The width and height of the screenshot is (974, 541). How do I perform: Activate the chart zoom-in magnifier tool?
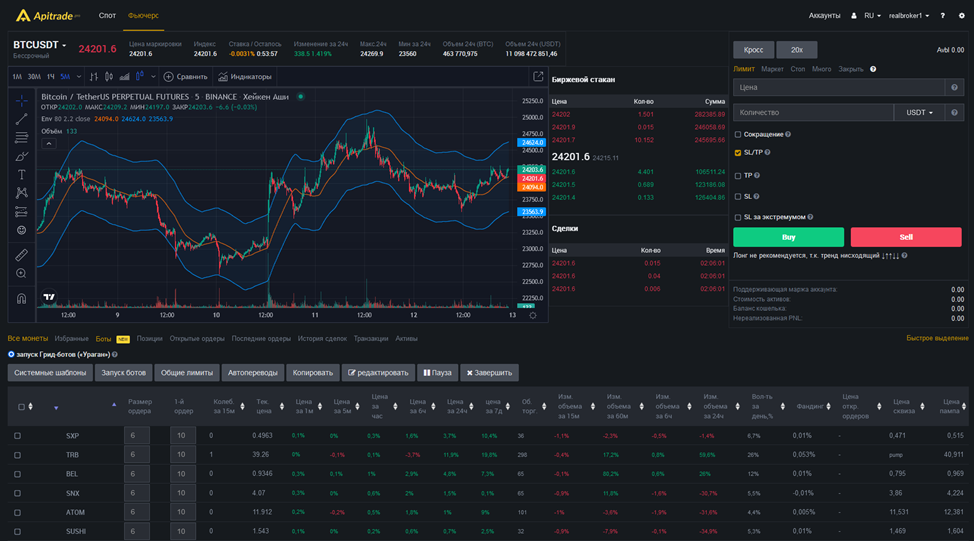[x=22, y=273]
